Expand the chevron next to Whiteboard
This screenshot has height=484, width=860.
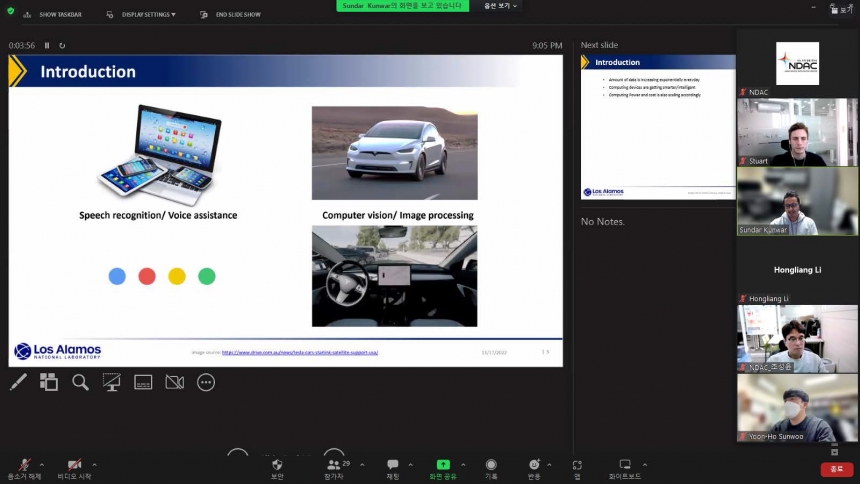tap(644, 465)
